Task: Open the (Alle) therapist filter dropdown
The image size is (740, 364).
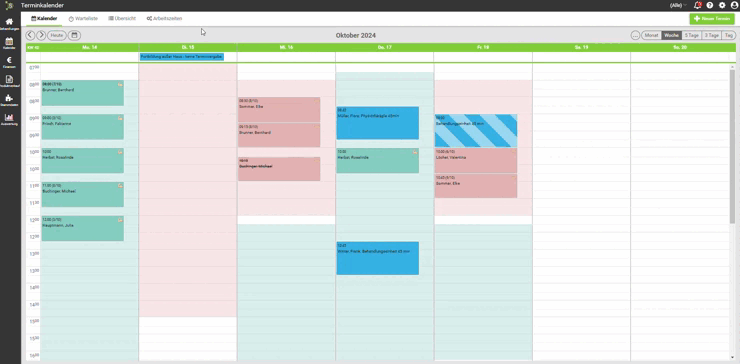Action: 678,5
